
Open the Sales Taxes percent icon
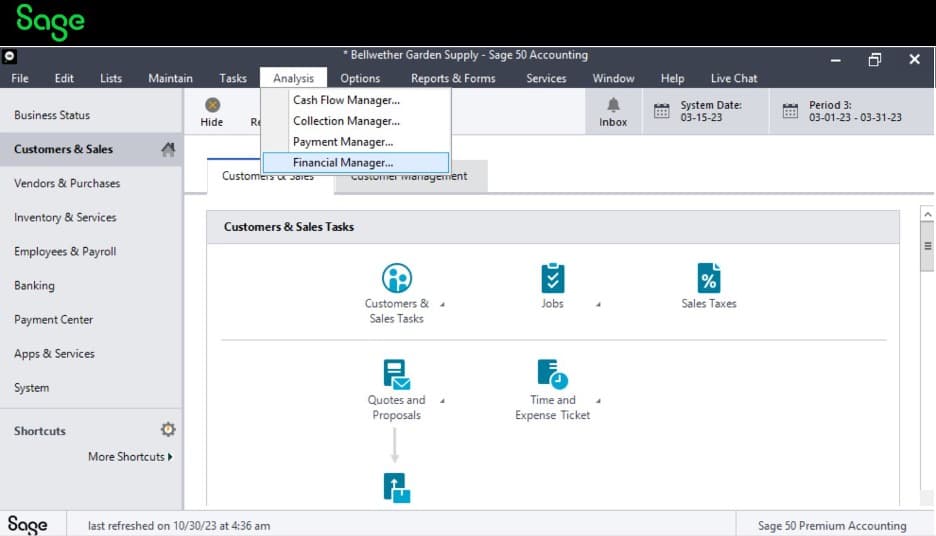click(709, 278)
